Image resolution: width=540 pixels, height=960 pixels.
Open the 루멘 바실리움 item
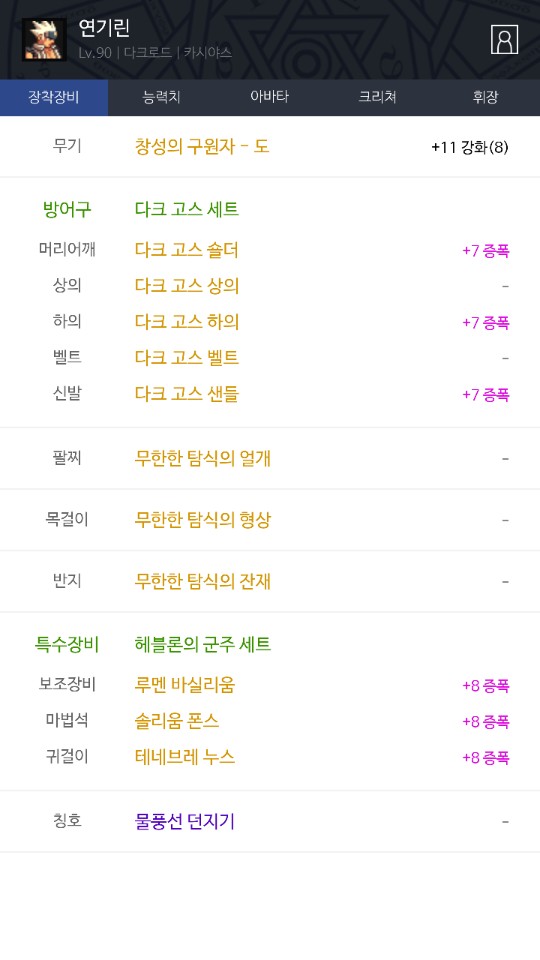point(185,684)
